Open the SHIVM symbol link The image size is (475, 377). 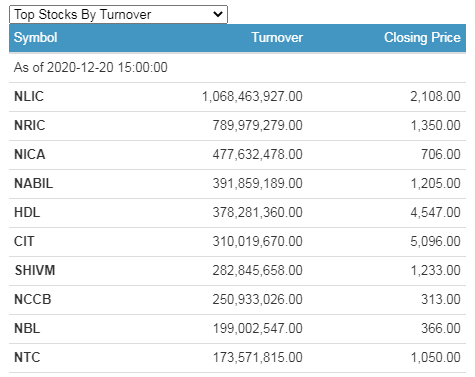click(35, 270)
